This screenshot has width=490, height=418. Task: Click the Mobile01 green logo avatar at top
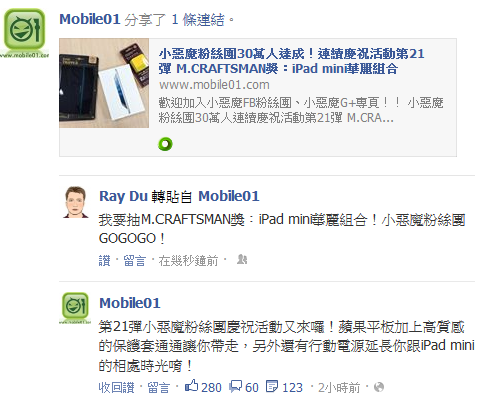(x=24, y=32)
